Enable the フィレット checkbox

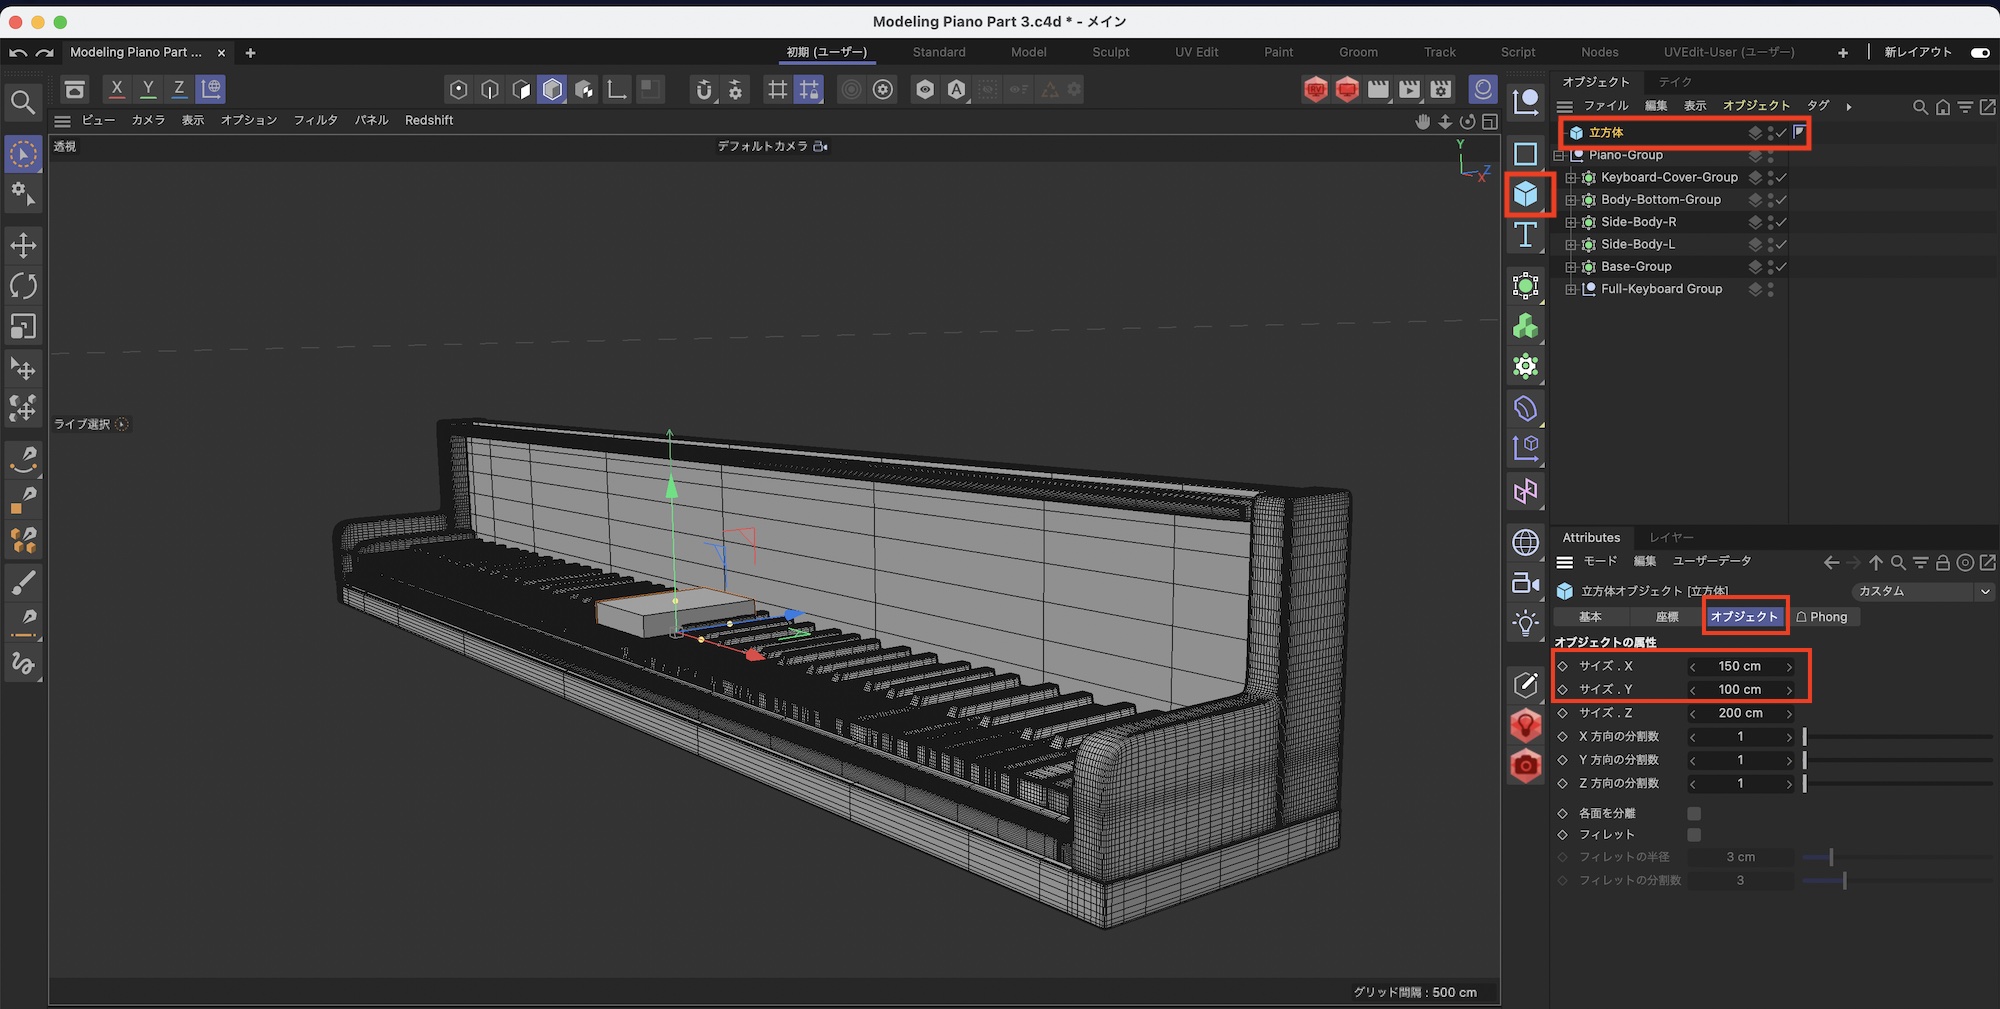coord(1694,835)
